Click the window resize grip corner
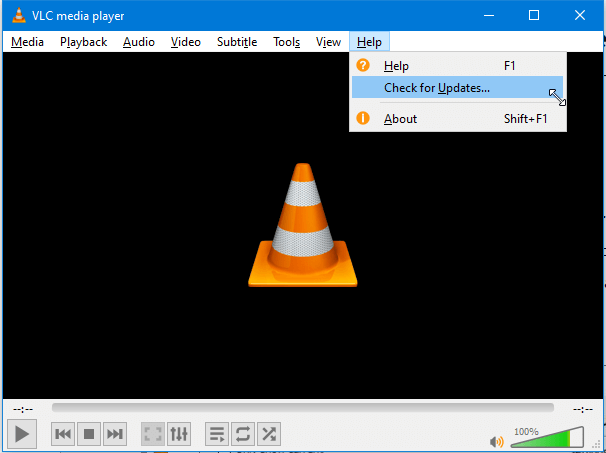The height and width of the screenshot is (453, 606). [x=597, y=445]
